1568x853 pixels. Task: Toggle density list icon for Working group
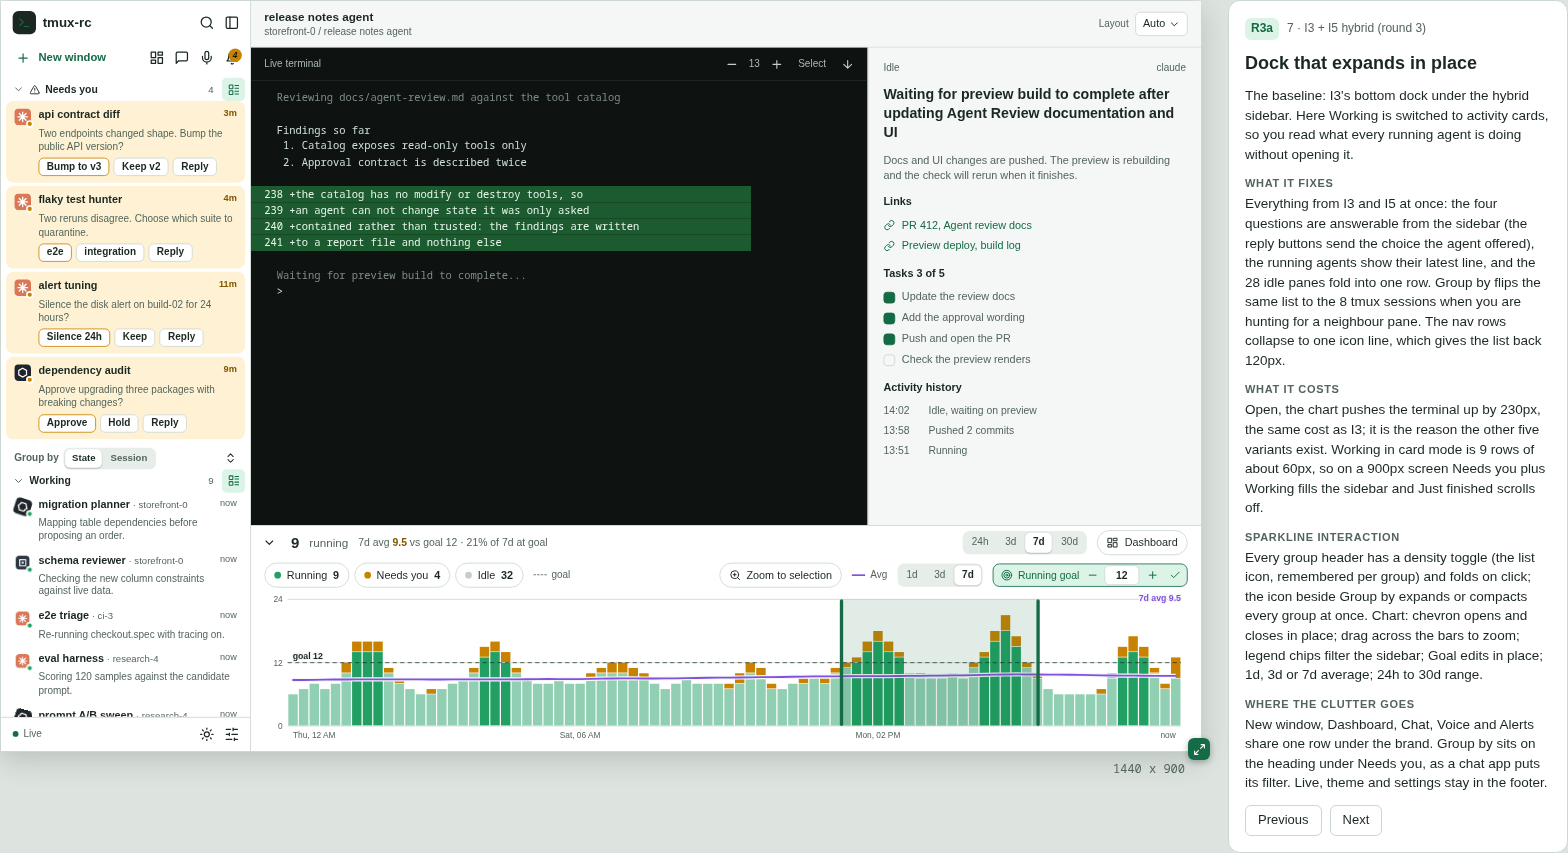click(233, 481)
